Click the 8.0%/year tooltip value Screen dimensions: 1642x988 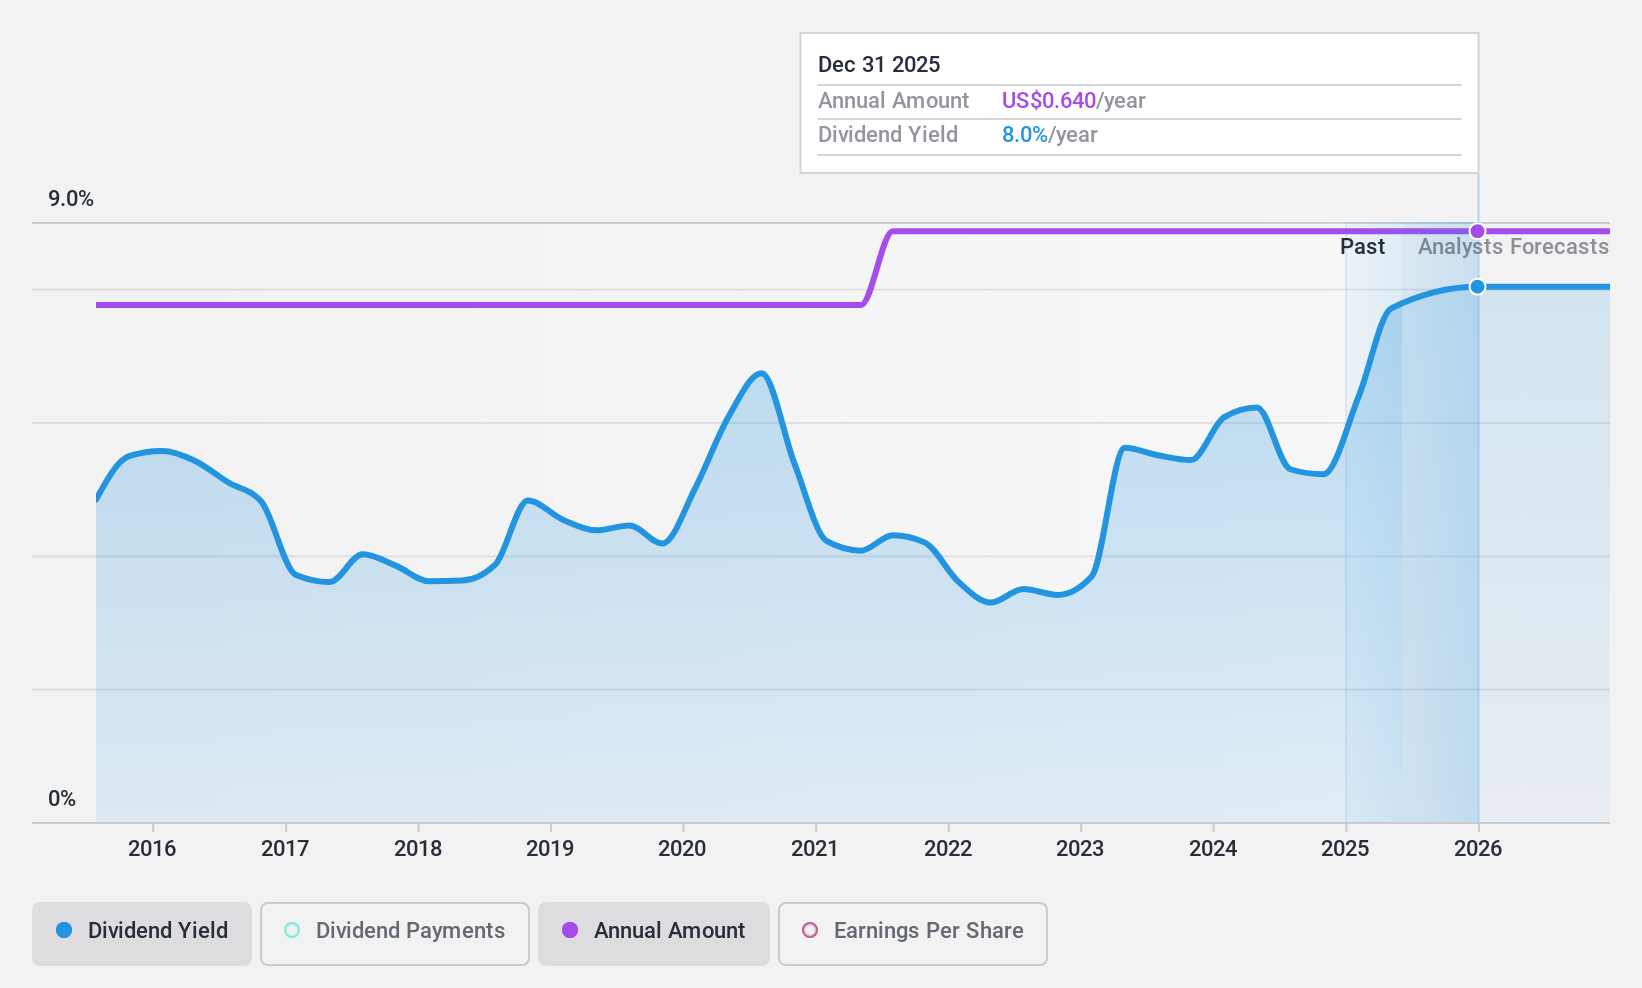pos(1049,135)
